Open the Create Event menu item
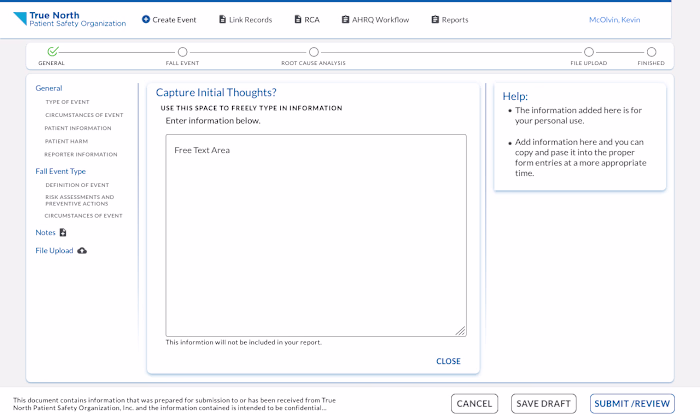 click(169, 20)
